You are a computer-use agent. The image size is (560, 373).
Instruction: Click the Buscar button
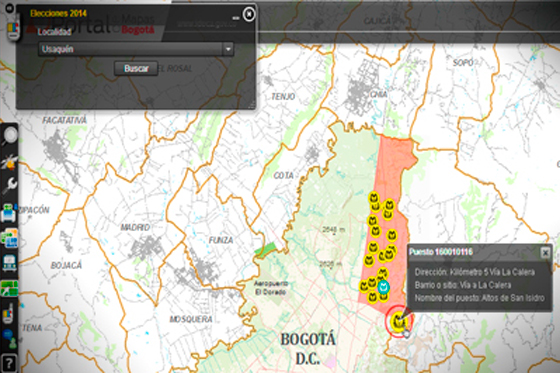point(136,68)
